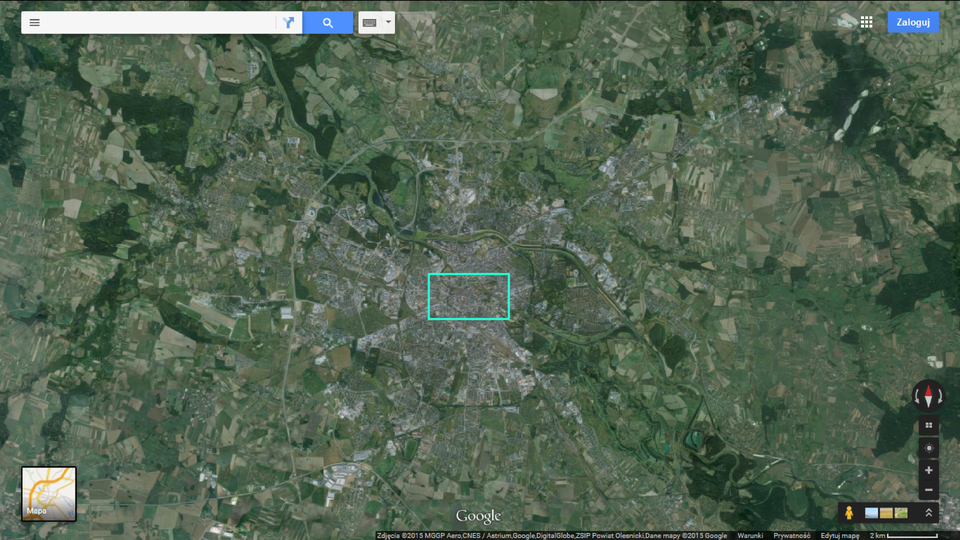Click the on-screen keyboard icon
The height and width of the screenshot is (540, 960).
click(369, 22)
